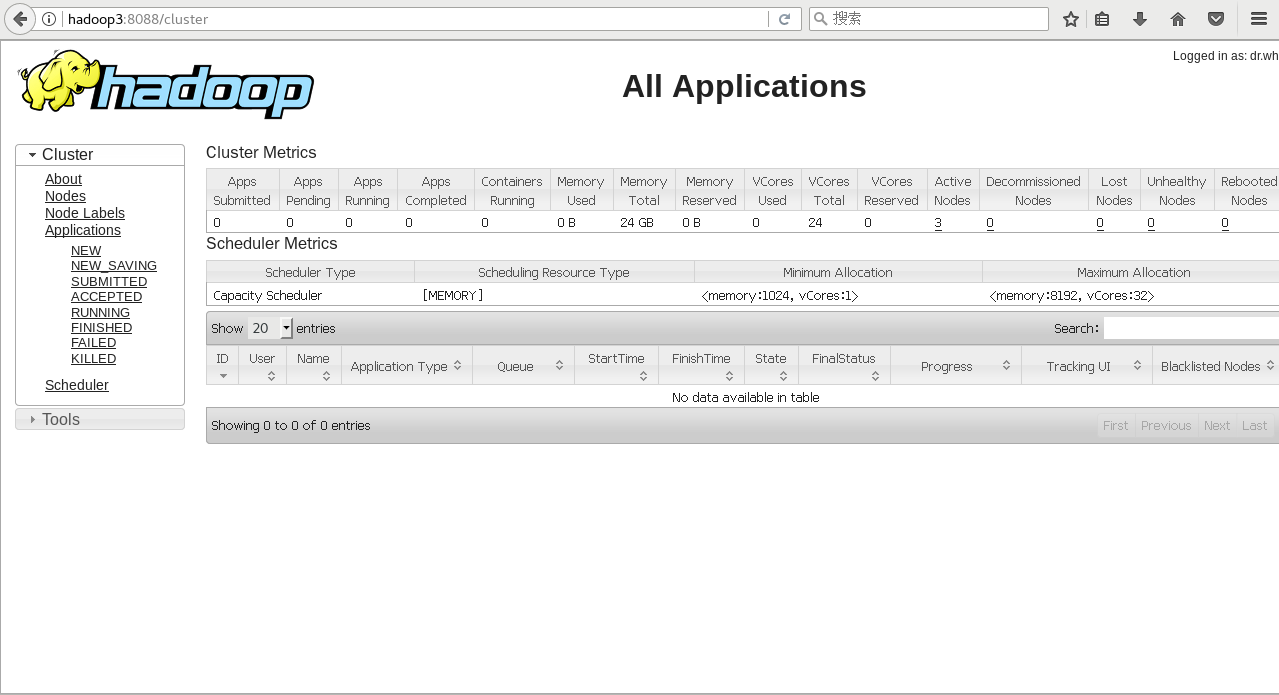Filter applications by KILLED state
The image size is (1279, 695).
pos(93,359)
